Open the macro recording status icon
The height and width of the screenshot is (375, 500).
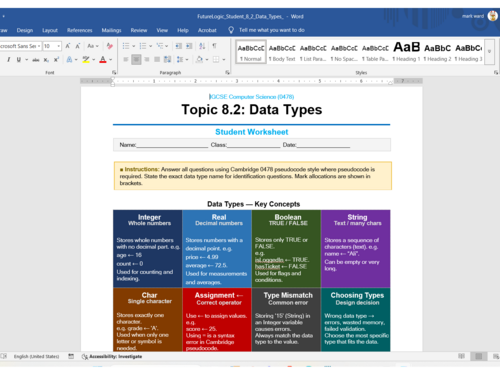pyautogui.click(x=71, y=356)
